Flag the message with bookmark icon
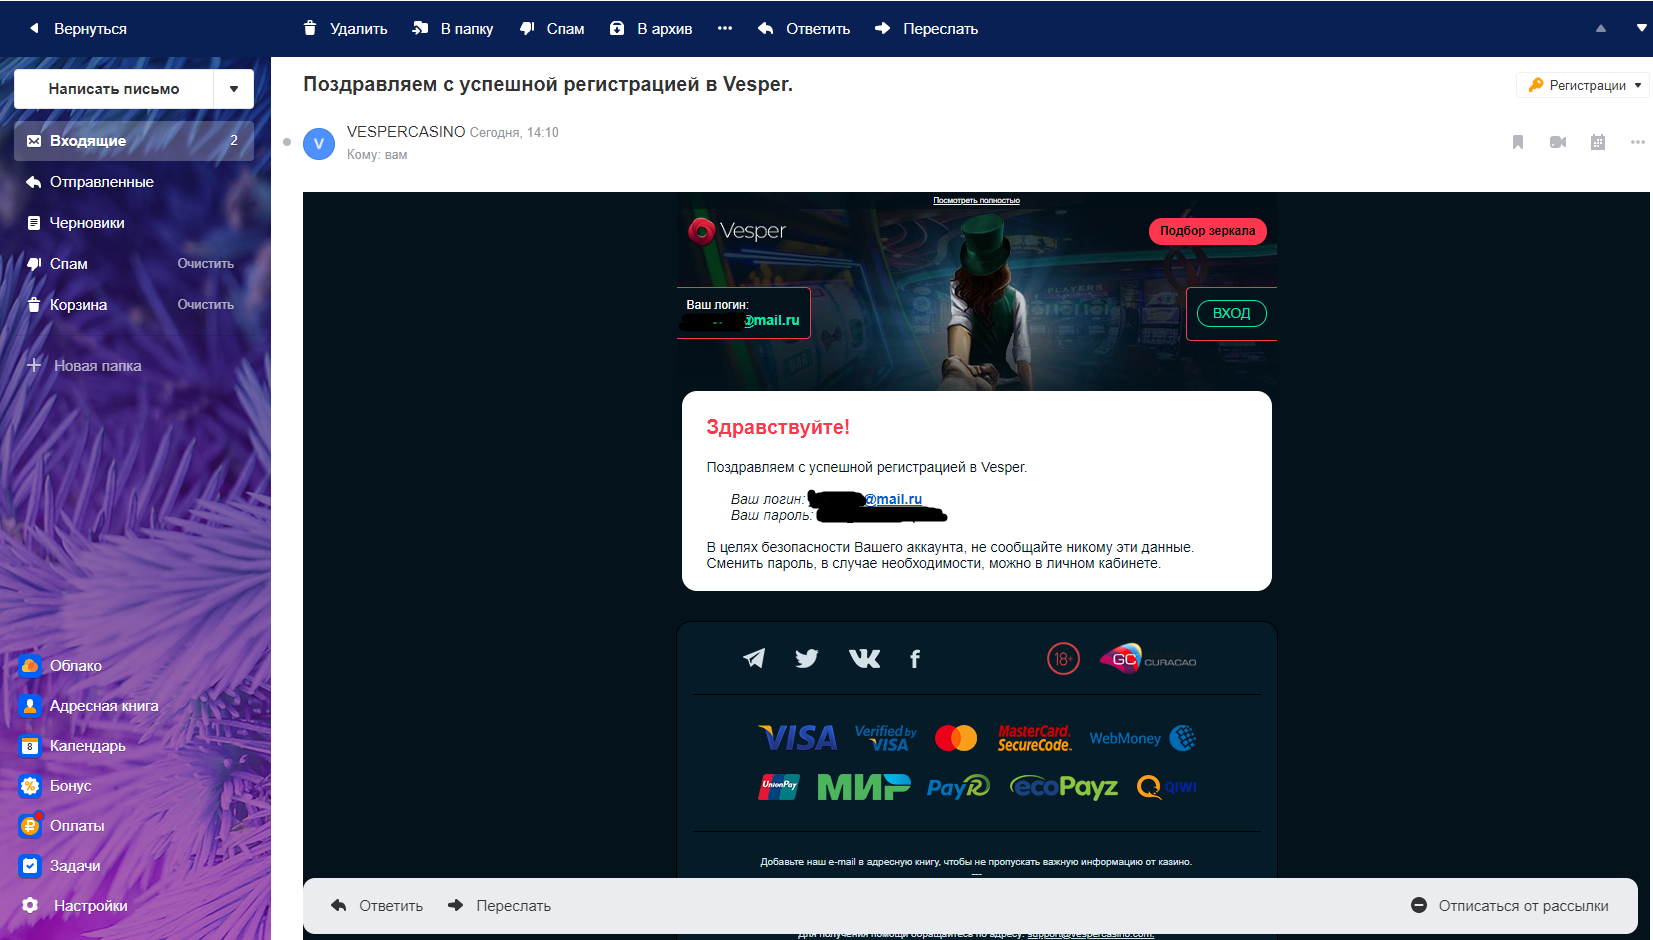Image resolution: width=1653 pixels, height=940 pixels. tap(1518, 142)
